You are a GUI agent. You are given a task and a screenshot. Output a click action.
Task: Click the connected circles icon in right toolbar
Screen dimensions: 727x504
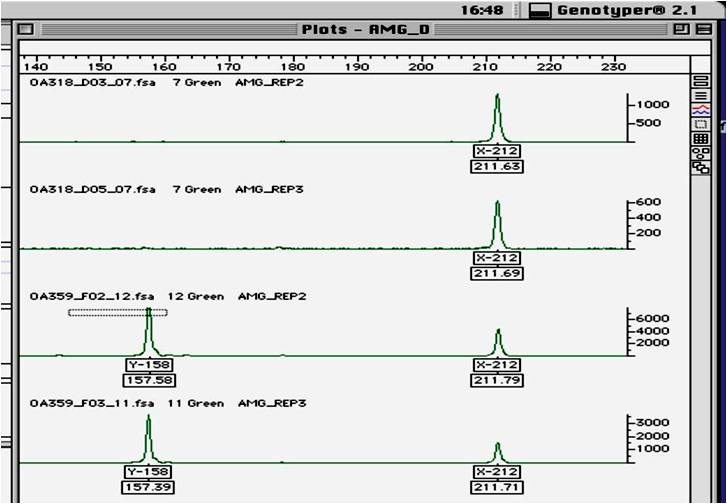click(700, 153)
